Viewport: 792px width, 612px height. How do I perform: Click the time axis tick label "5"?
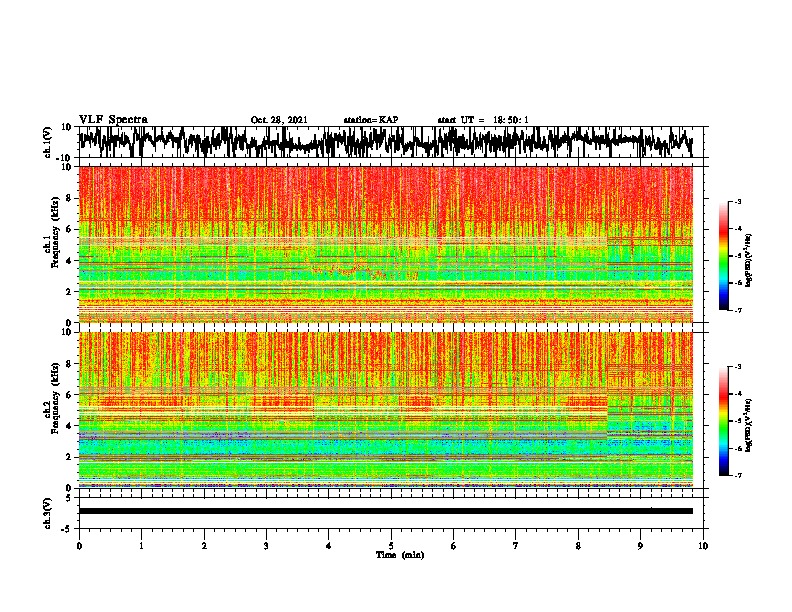[x=391, y=546]
